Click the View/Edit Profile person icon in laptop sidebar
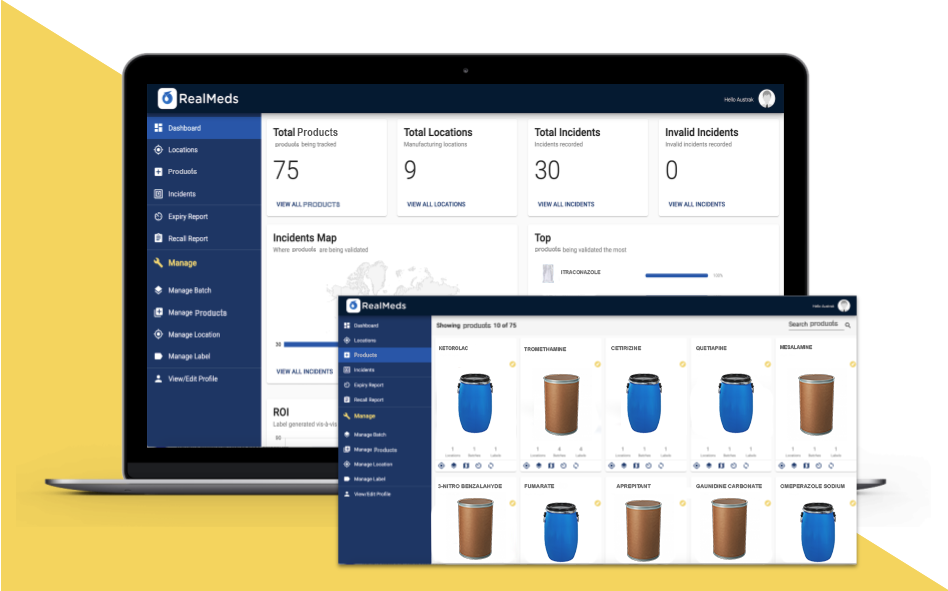 [158, 378]
